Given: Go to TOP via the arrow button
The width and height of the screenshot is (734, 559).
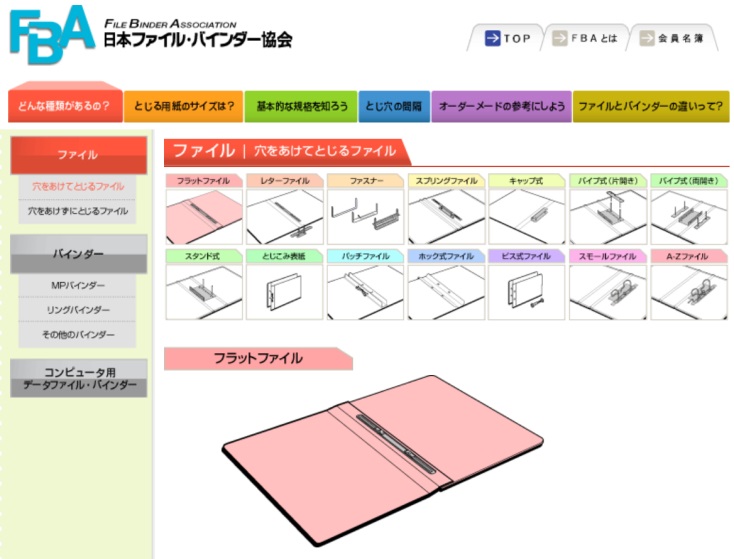Looking at the screenshot, I should tap(507, 39).
